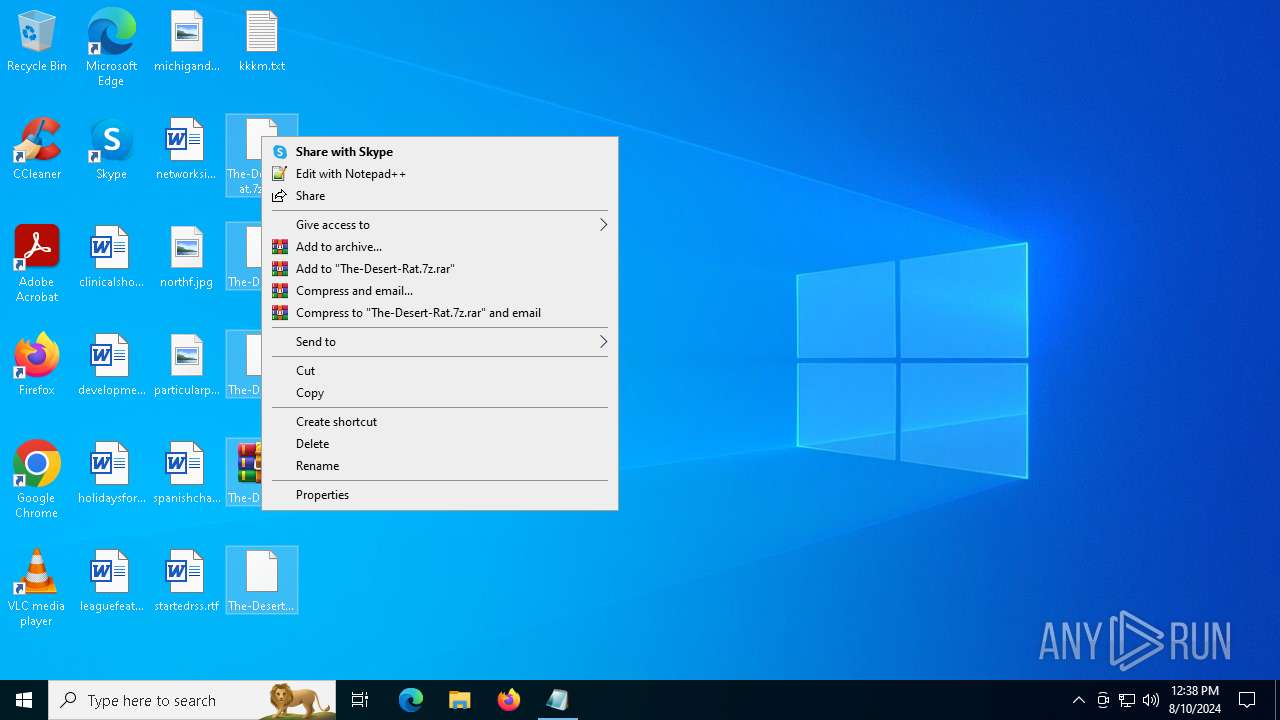1280x720 pixels.
Task: Open the meet now tray icon
Action: (1103, 700)
